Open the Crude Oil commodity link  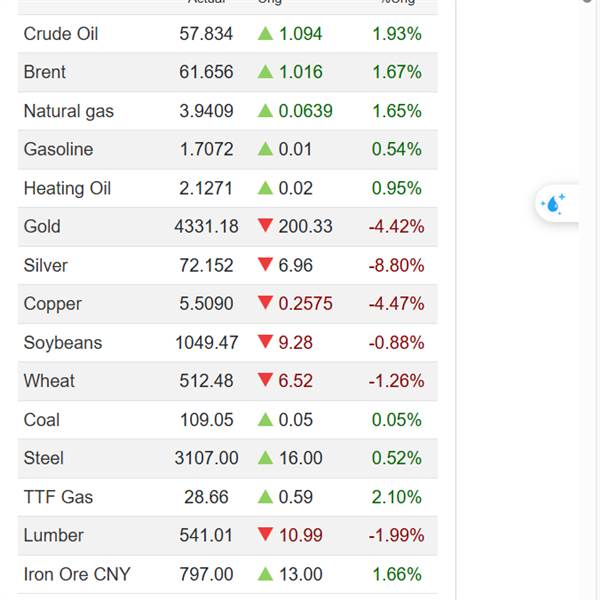click(x=61, y=34)
